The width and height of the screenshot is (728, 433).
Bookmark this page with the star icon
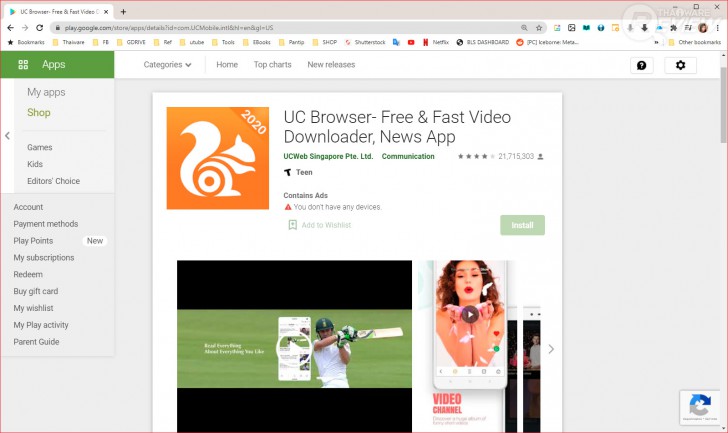(539, 28)
